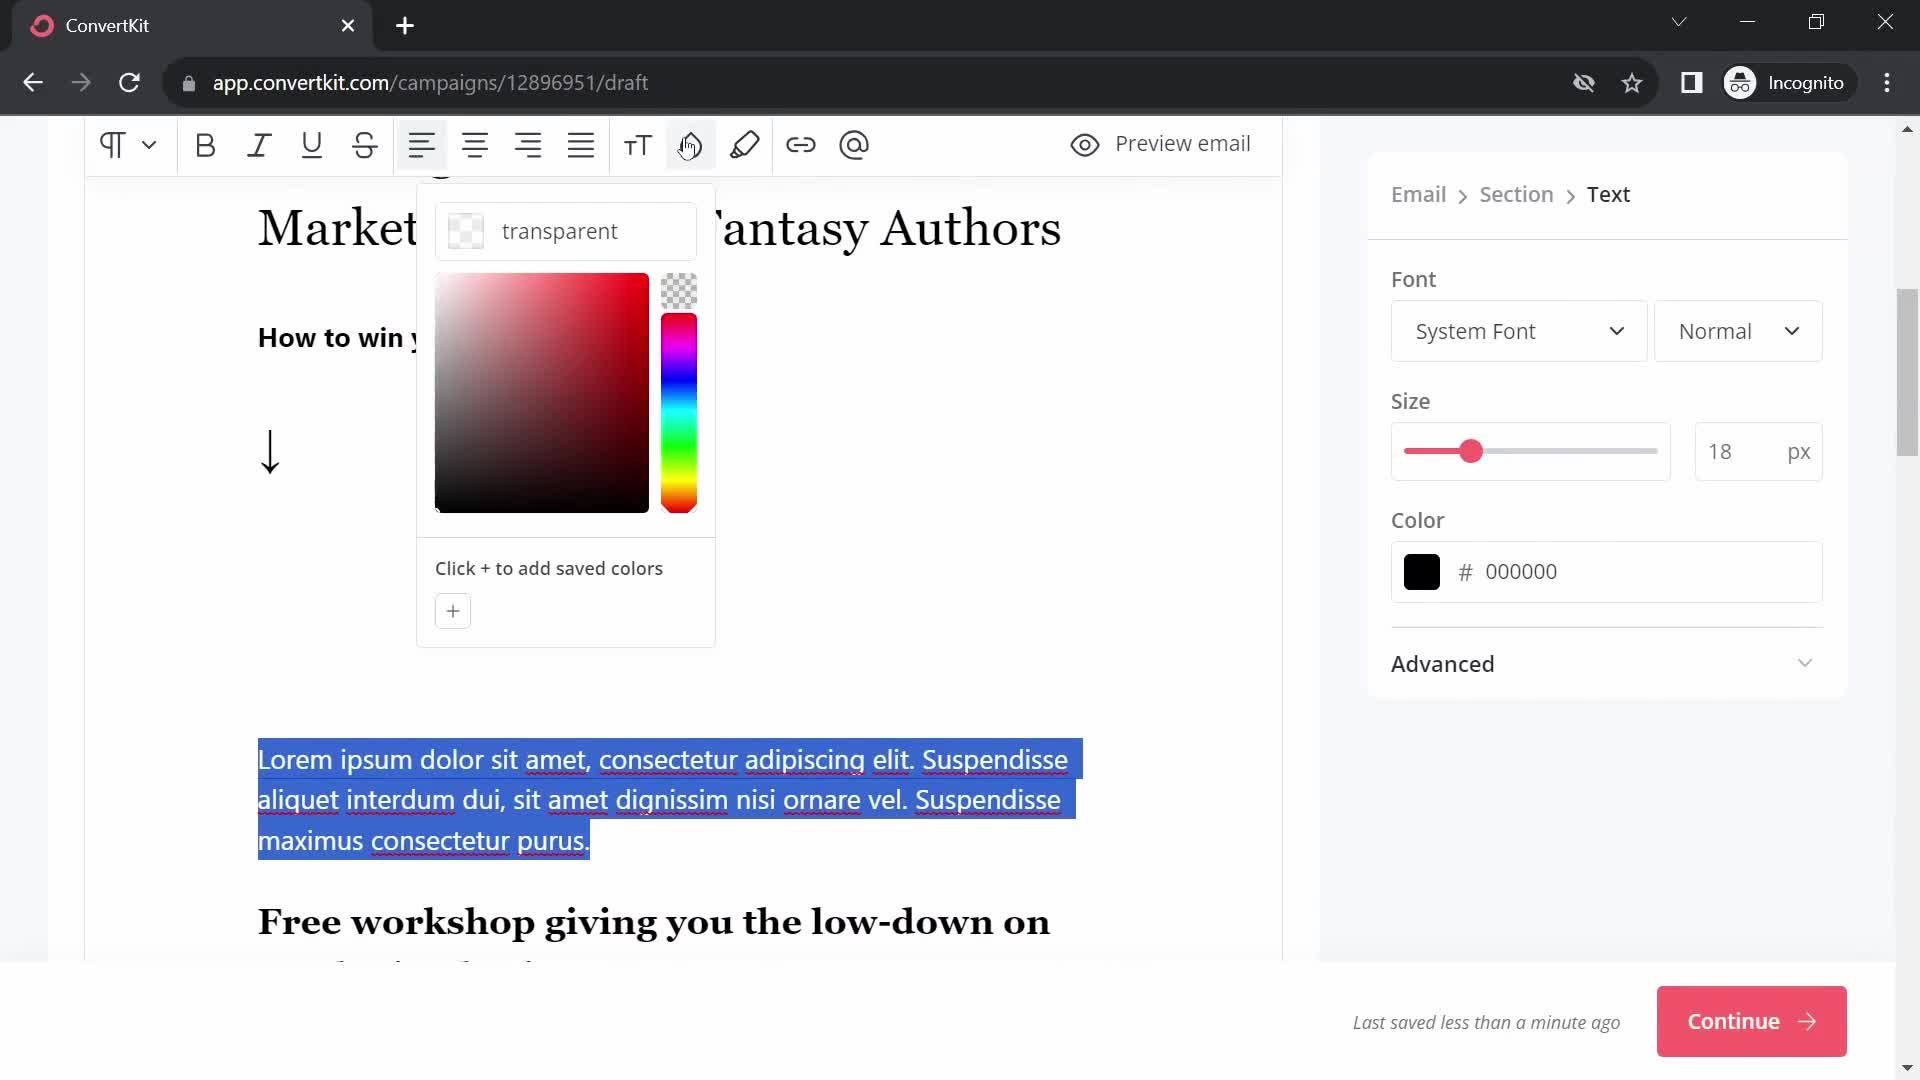Click the Text breadcrumb tab
Image resolution: width=1920 pixels, height=1080 pixels.
coord(1611,194)
